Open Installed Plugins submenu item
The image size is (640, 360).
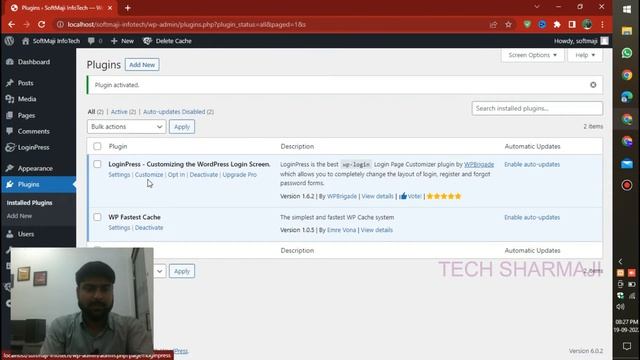[29, 203]
